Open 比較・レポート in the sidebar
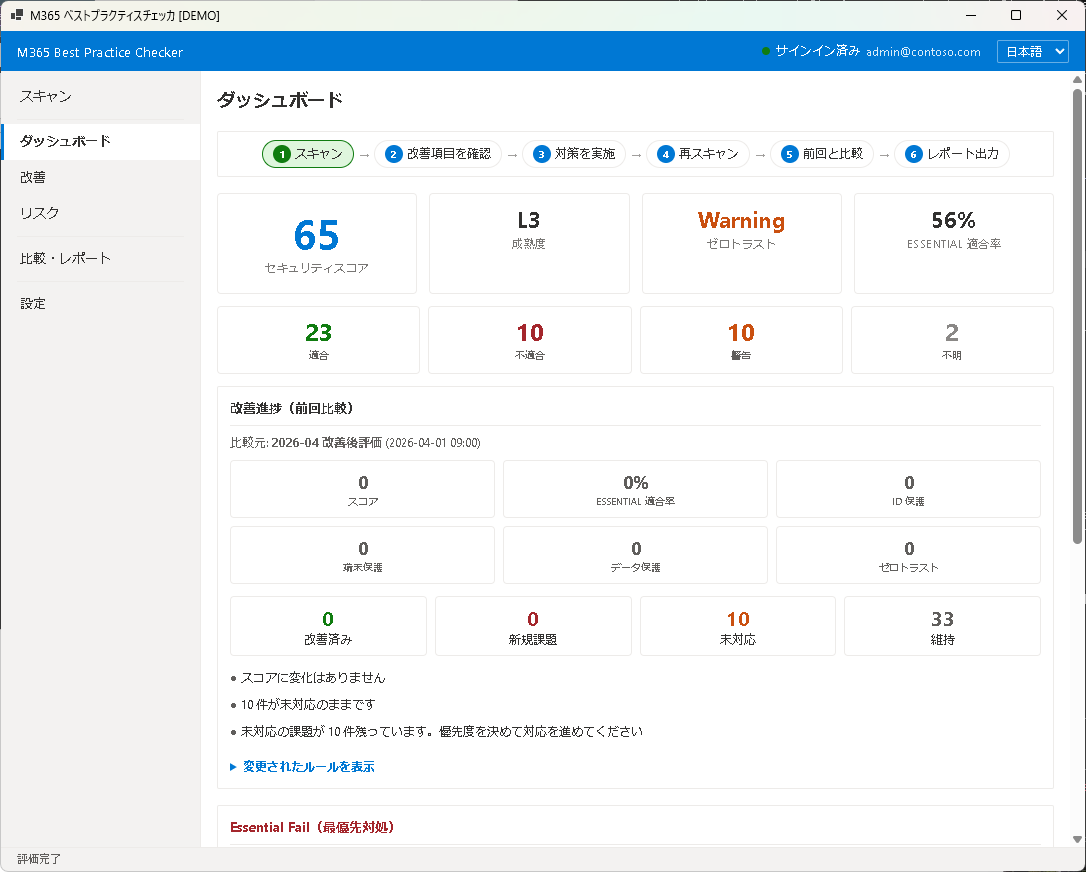This screenshot has height=872, width=1086. coord(66,258)
